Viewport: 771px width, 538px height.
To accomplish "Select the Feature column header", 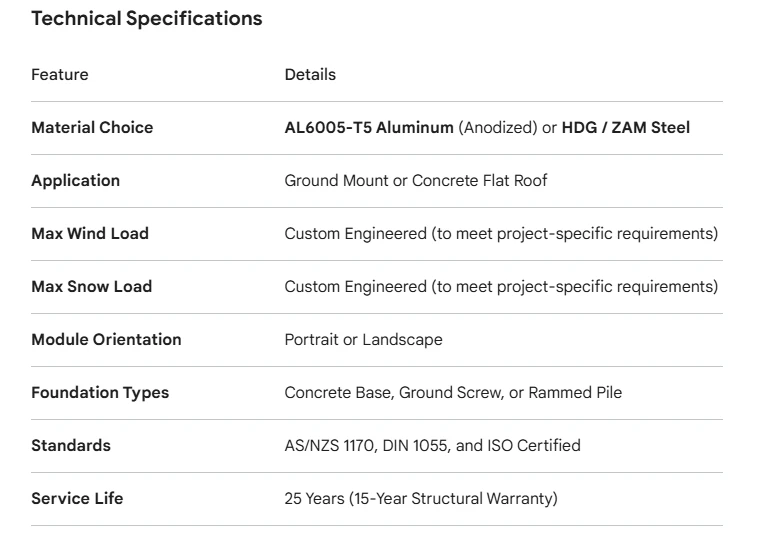I will [x=60, y=75].
